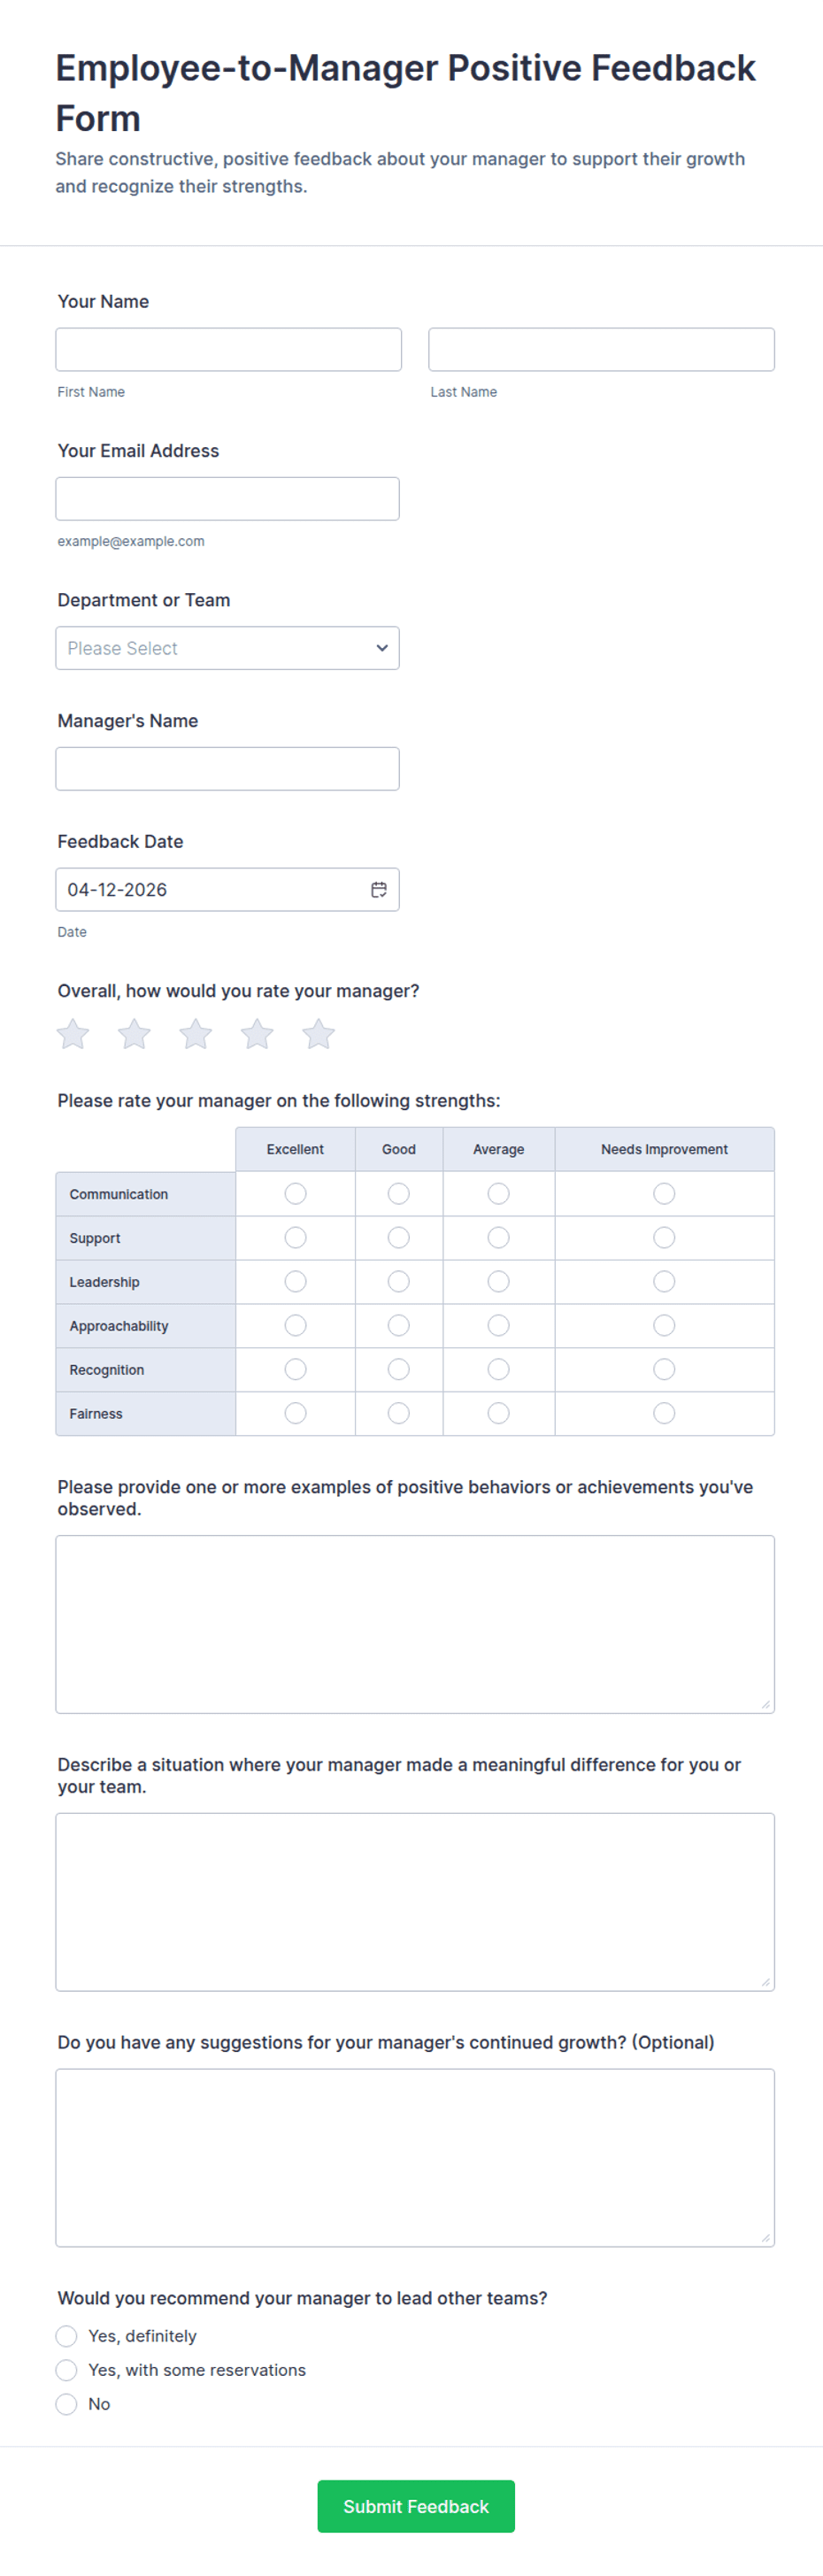Screen dimensions: 823x2576
Task: Select Excellent for Communication
Action: coord(295,1193)
